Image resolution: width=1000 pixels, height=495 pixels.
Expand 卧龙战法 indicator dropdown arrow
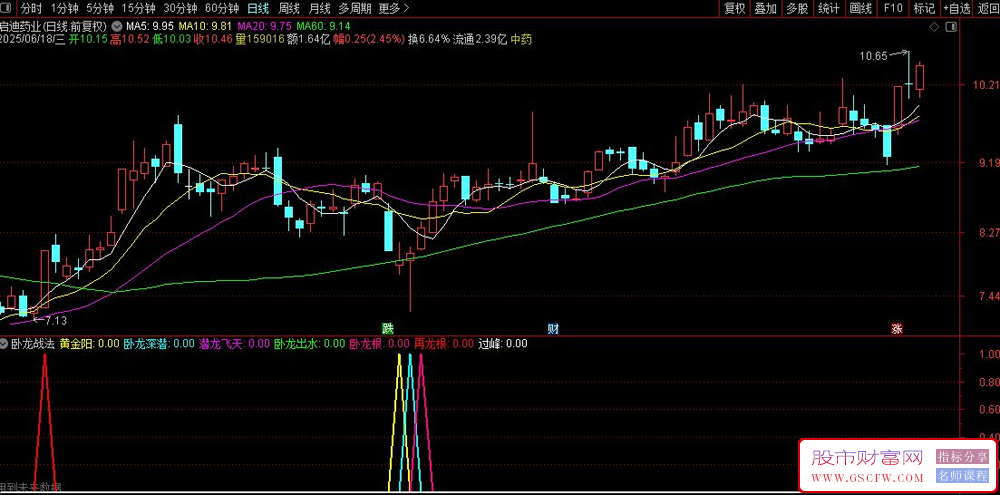4,343
